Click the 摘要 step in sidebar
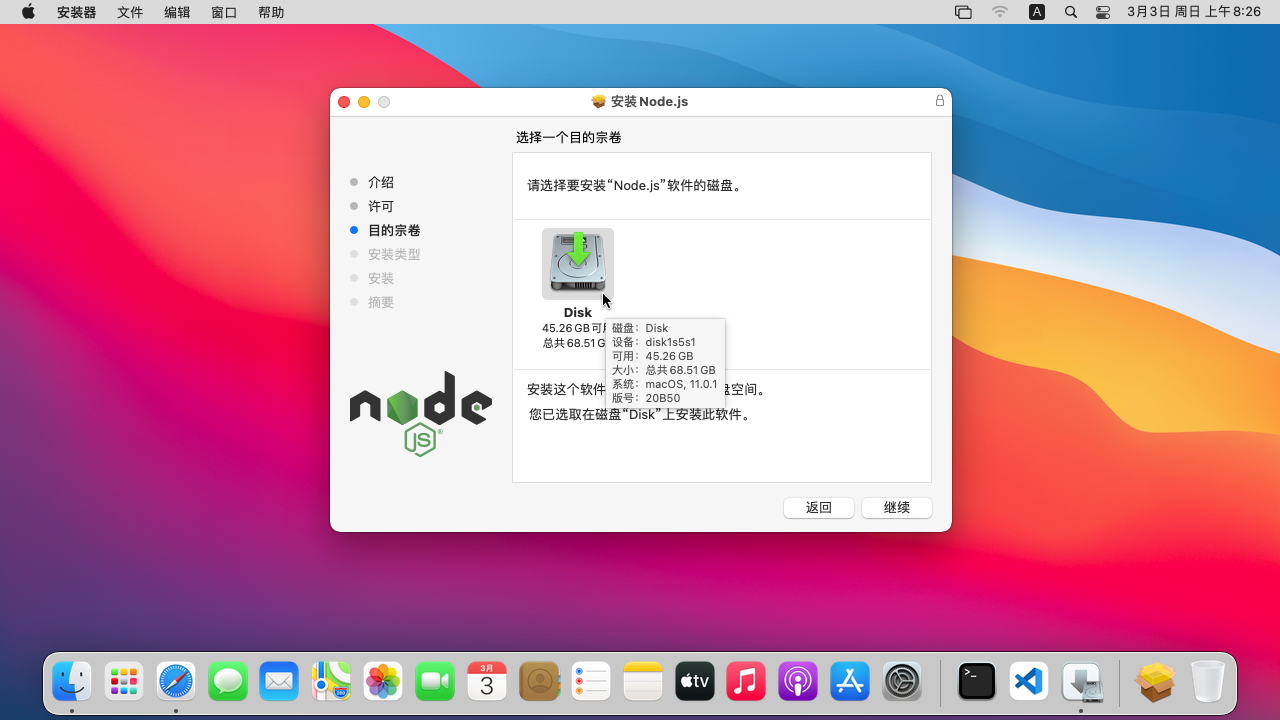 [381, 302]
